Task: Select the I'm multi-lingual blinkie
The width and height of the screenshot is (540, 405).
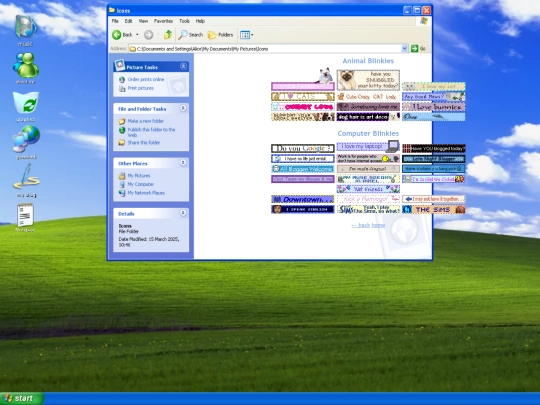Action: click(x=368, y=169)
